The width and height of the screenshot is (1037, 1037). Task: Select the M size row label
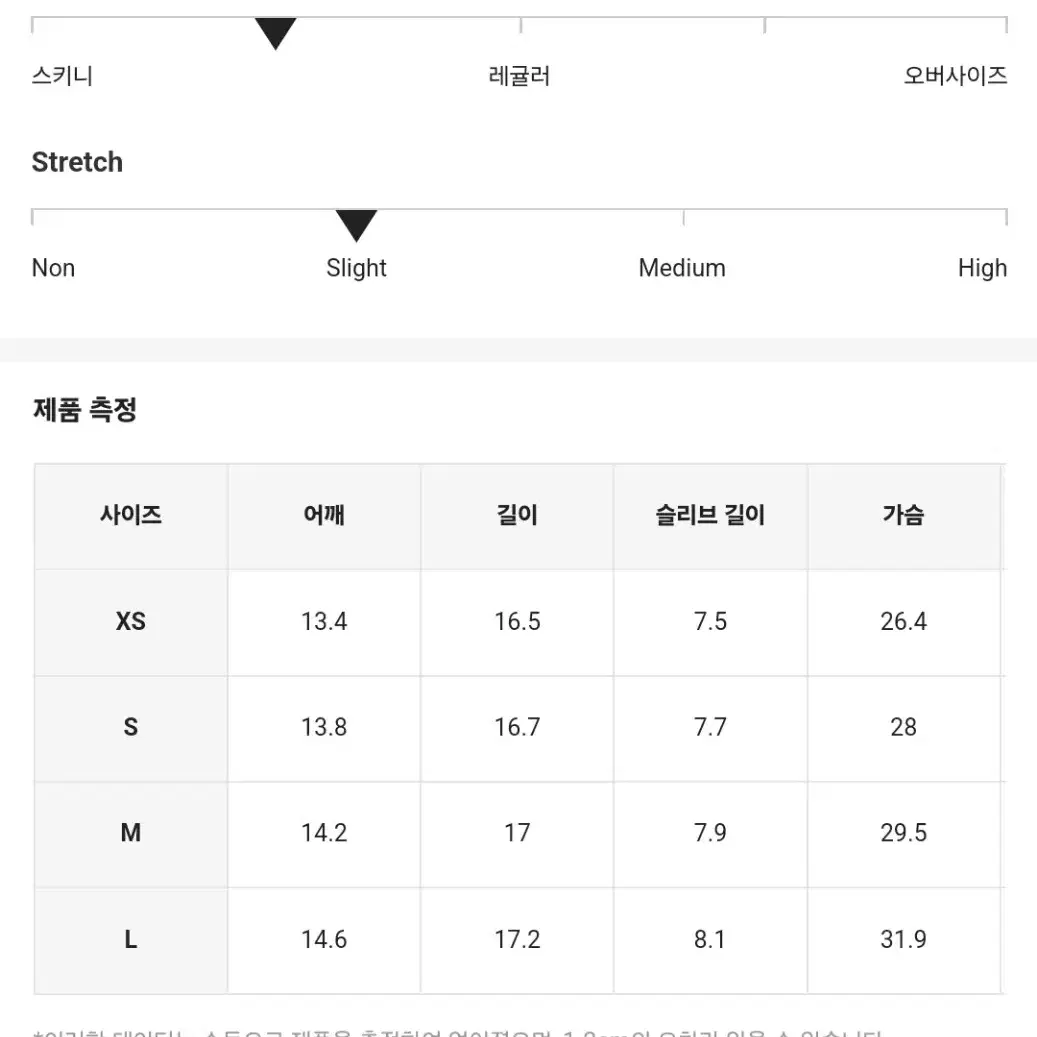click(x=131, y=833)
